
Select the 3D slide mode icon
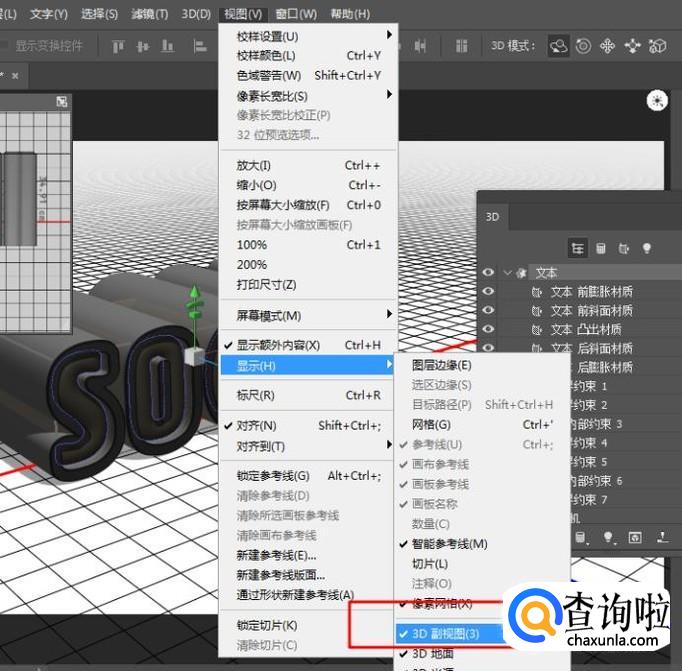coord(633,45)
